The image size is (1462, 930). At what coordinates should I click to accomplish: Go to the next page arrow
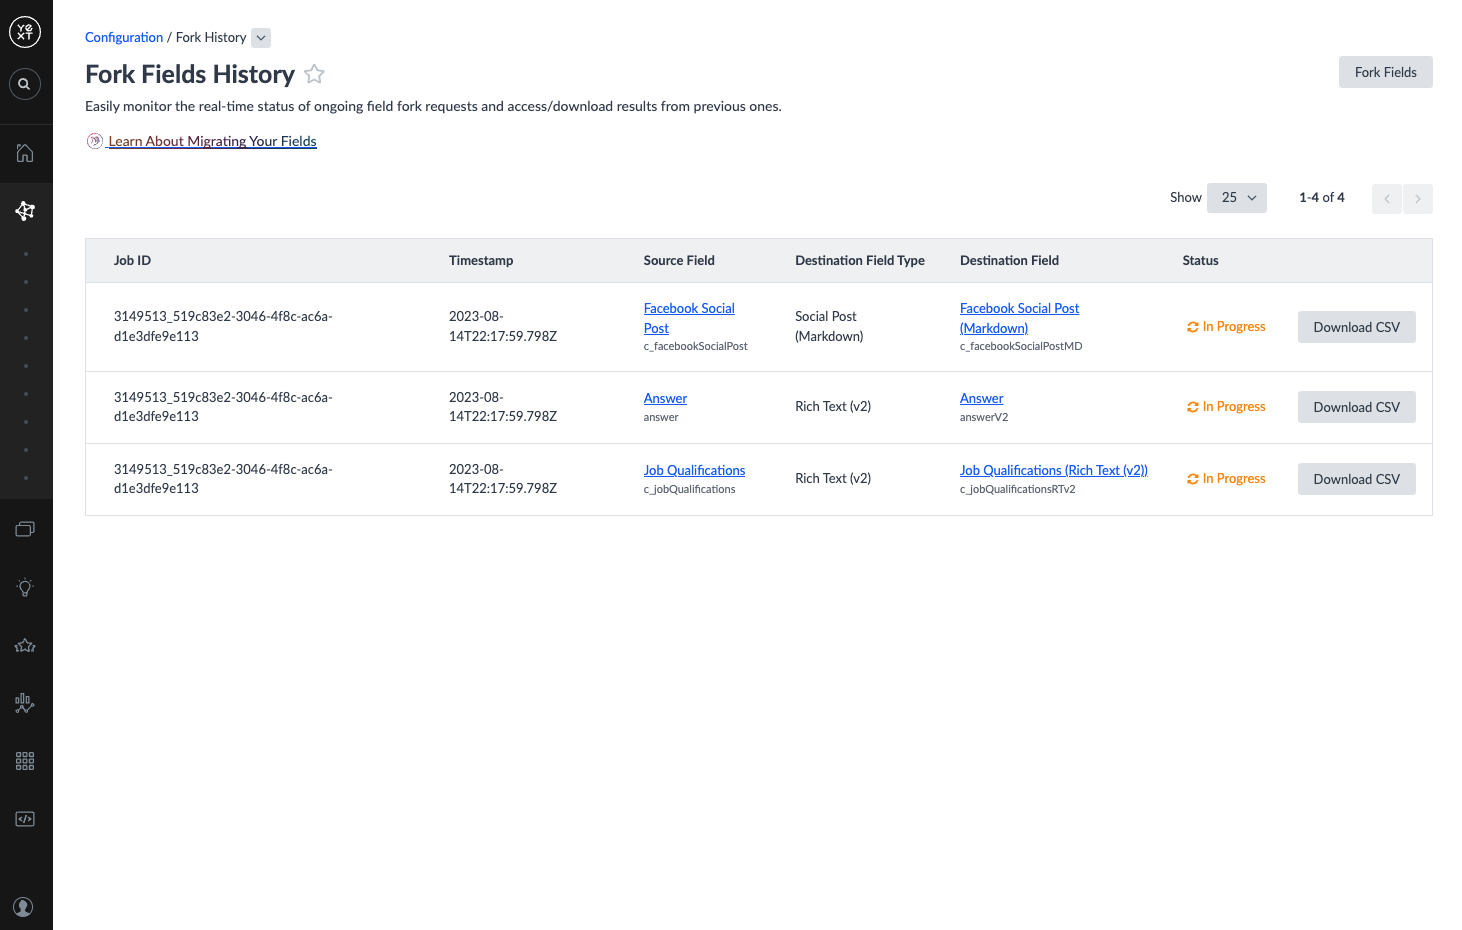click(1418, 199)
